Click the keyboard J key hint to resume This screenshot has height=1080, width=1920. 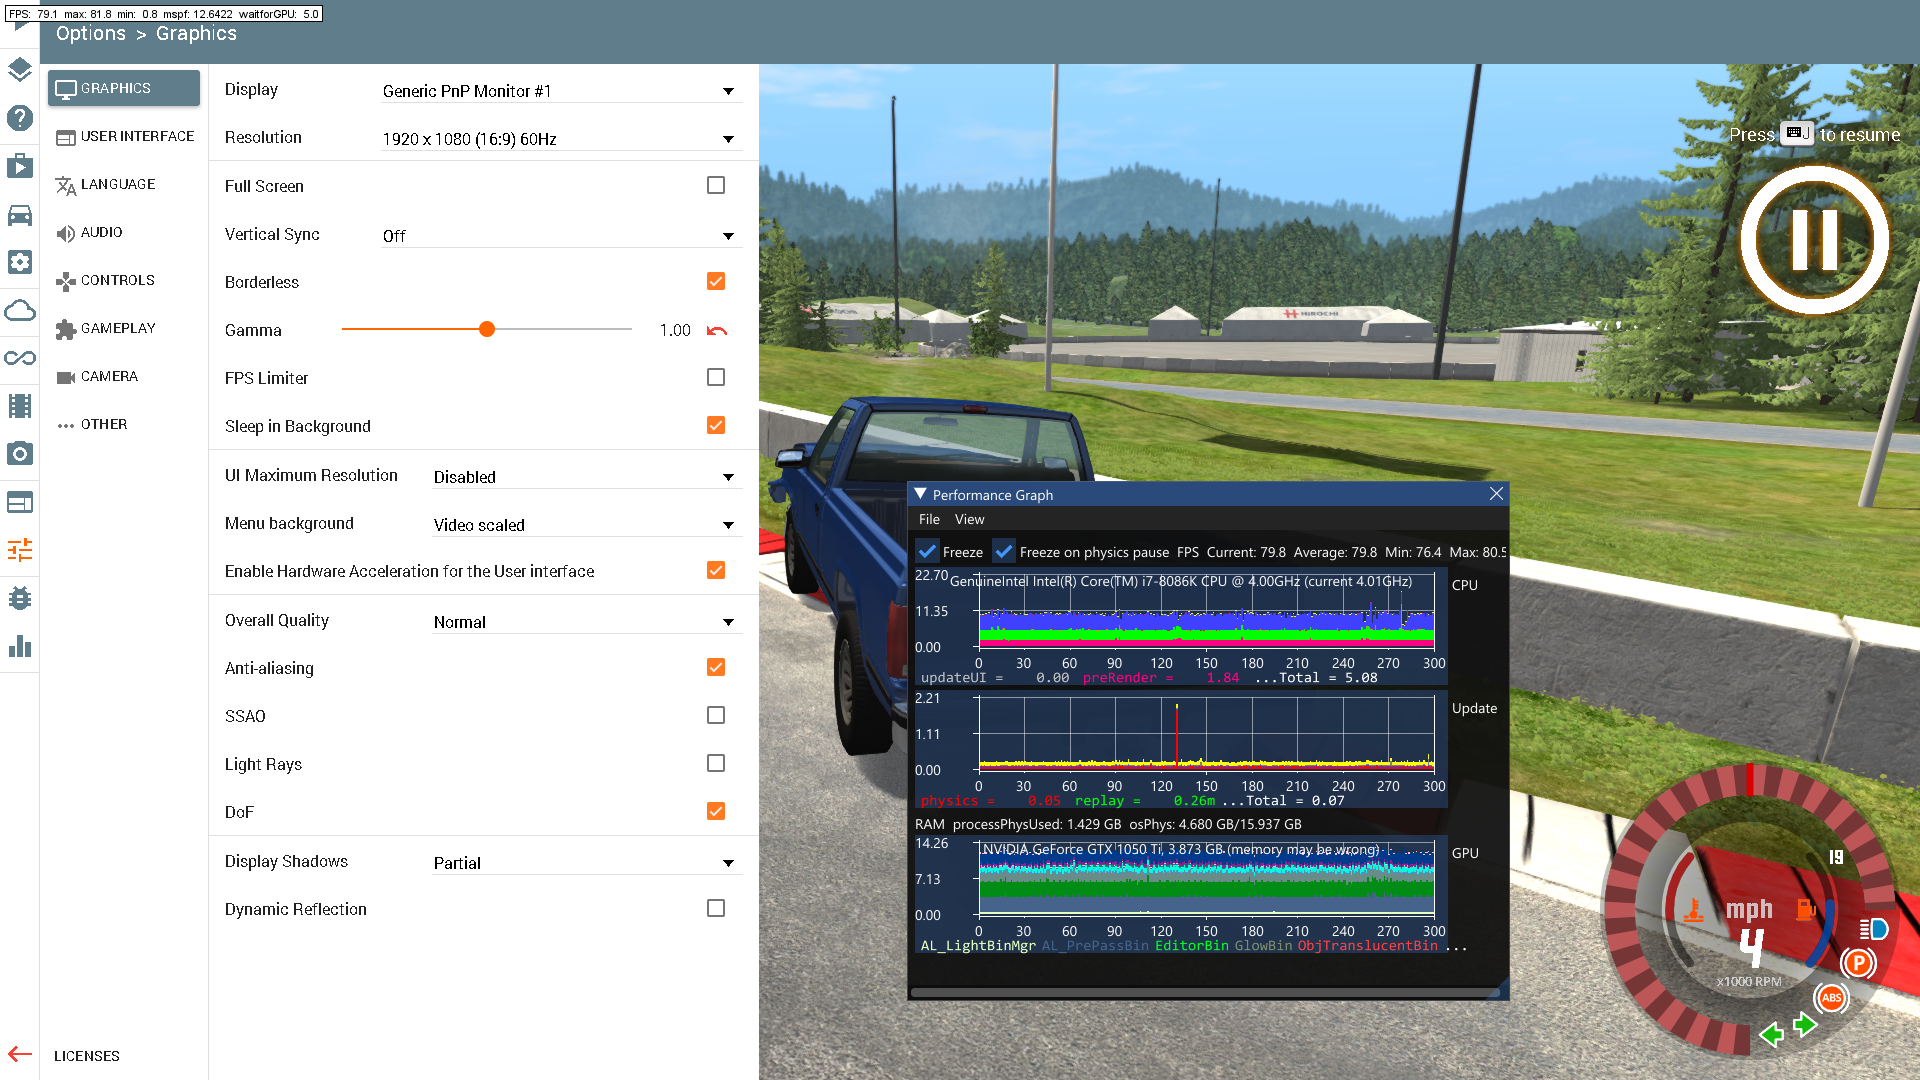(x=1797, y=133)
